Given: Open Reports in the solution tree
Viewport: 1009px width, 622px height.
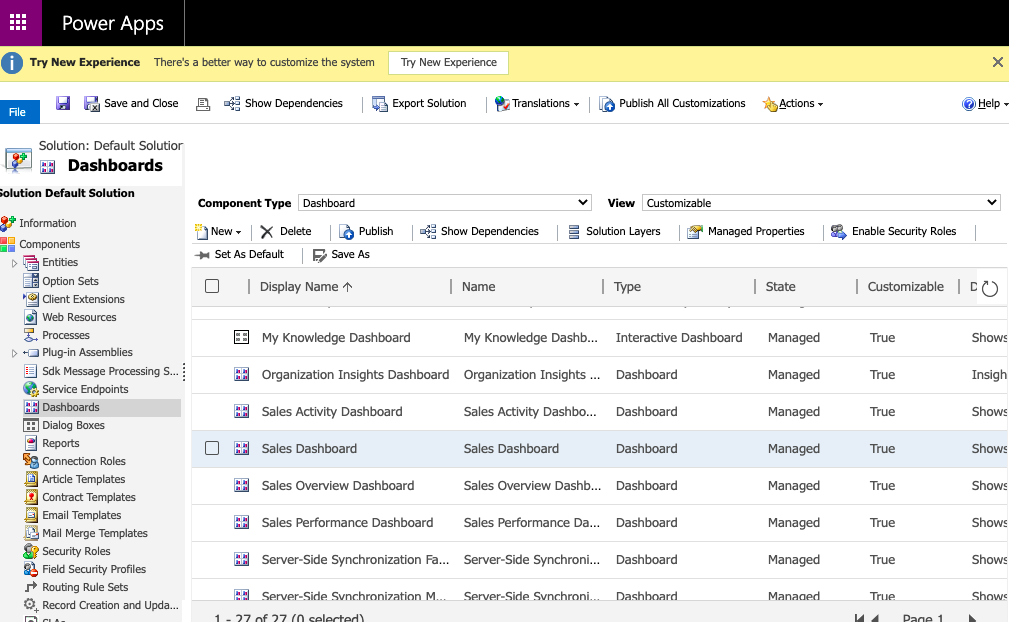Looking at the screenshot, I should point(60,443).
